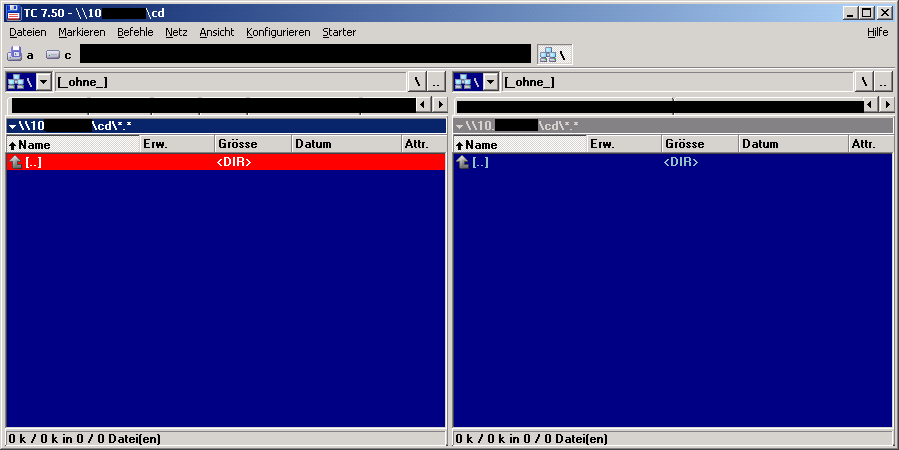Go to root in right panel
899x450 pixels.
[x=864, y=82]
